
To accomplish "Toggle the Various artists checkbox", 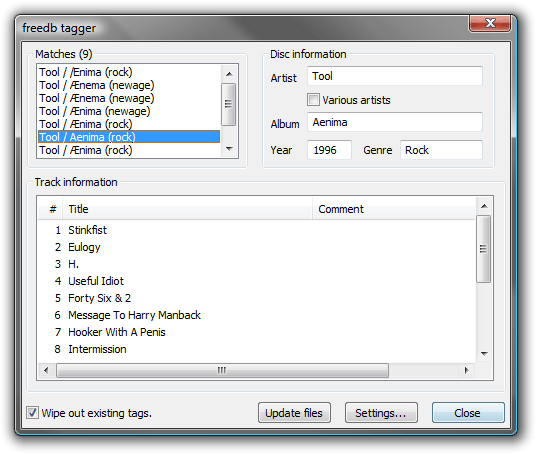I will point(313,100).
